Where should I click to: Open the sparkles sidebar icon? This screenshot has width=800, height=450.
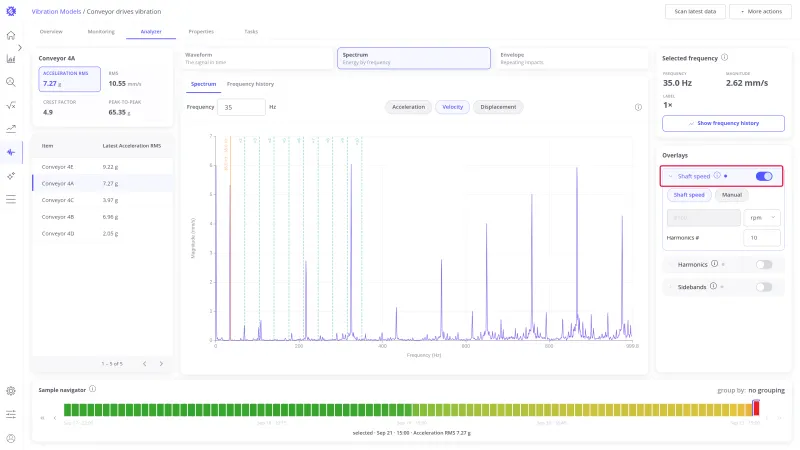click(11, 176)
